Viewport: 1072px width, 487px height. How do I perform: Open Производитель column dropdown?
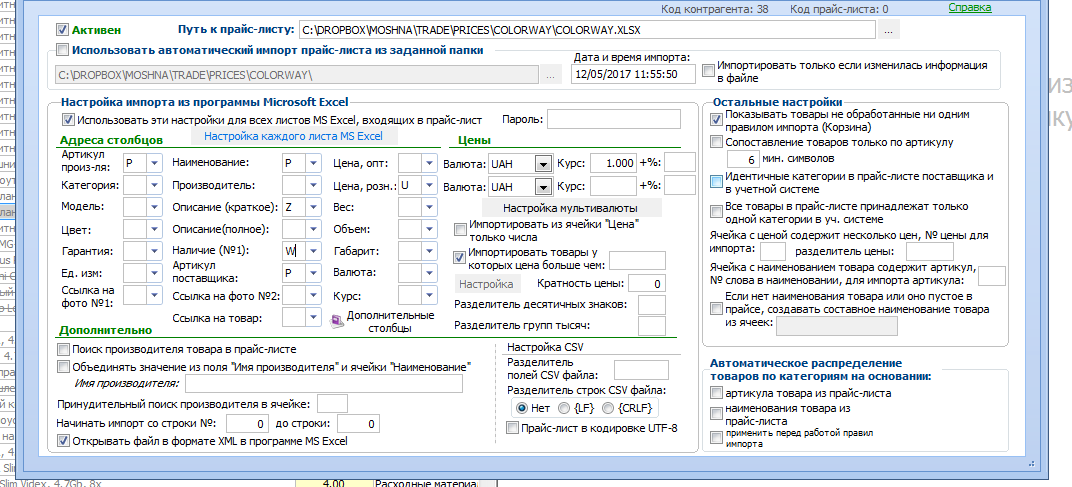coord(313,185)
